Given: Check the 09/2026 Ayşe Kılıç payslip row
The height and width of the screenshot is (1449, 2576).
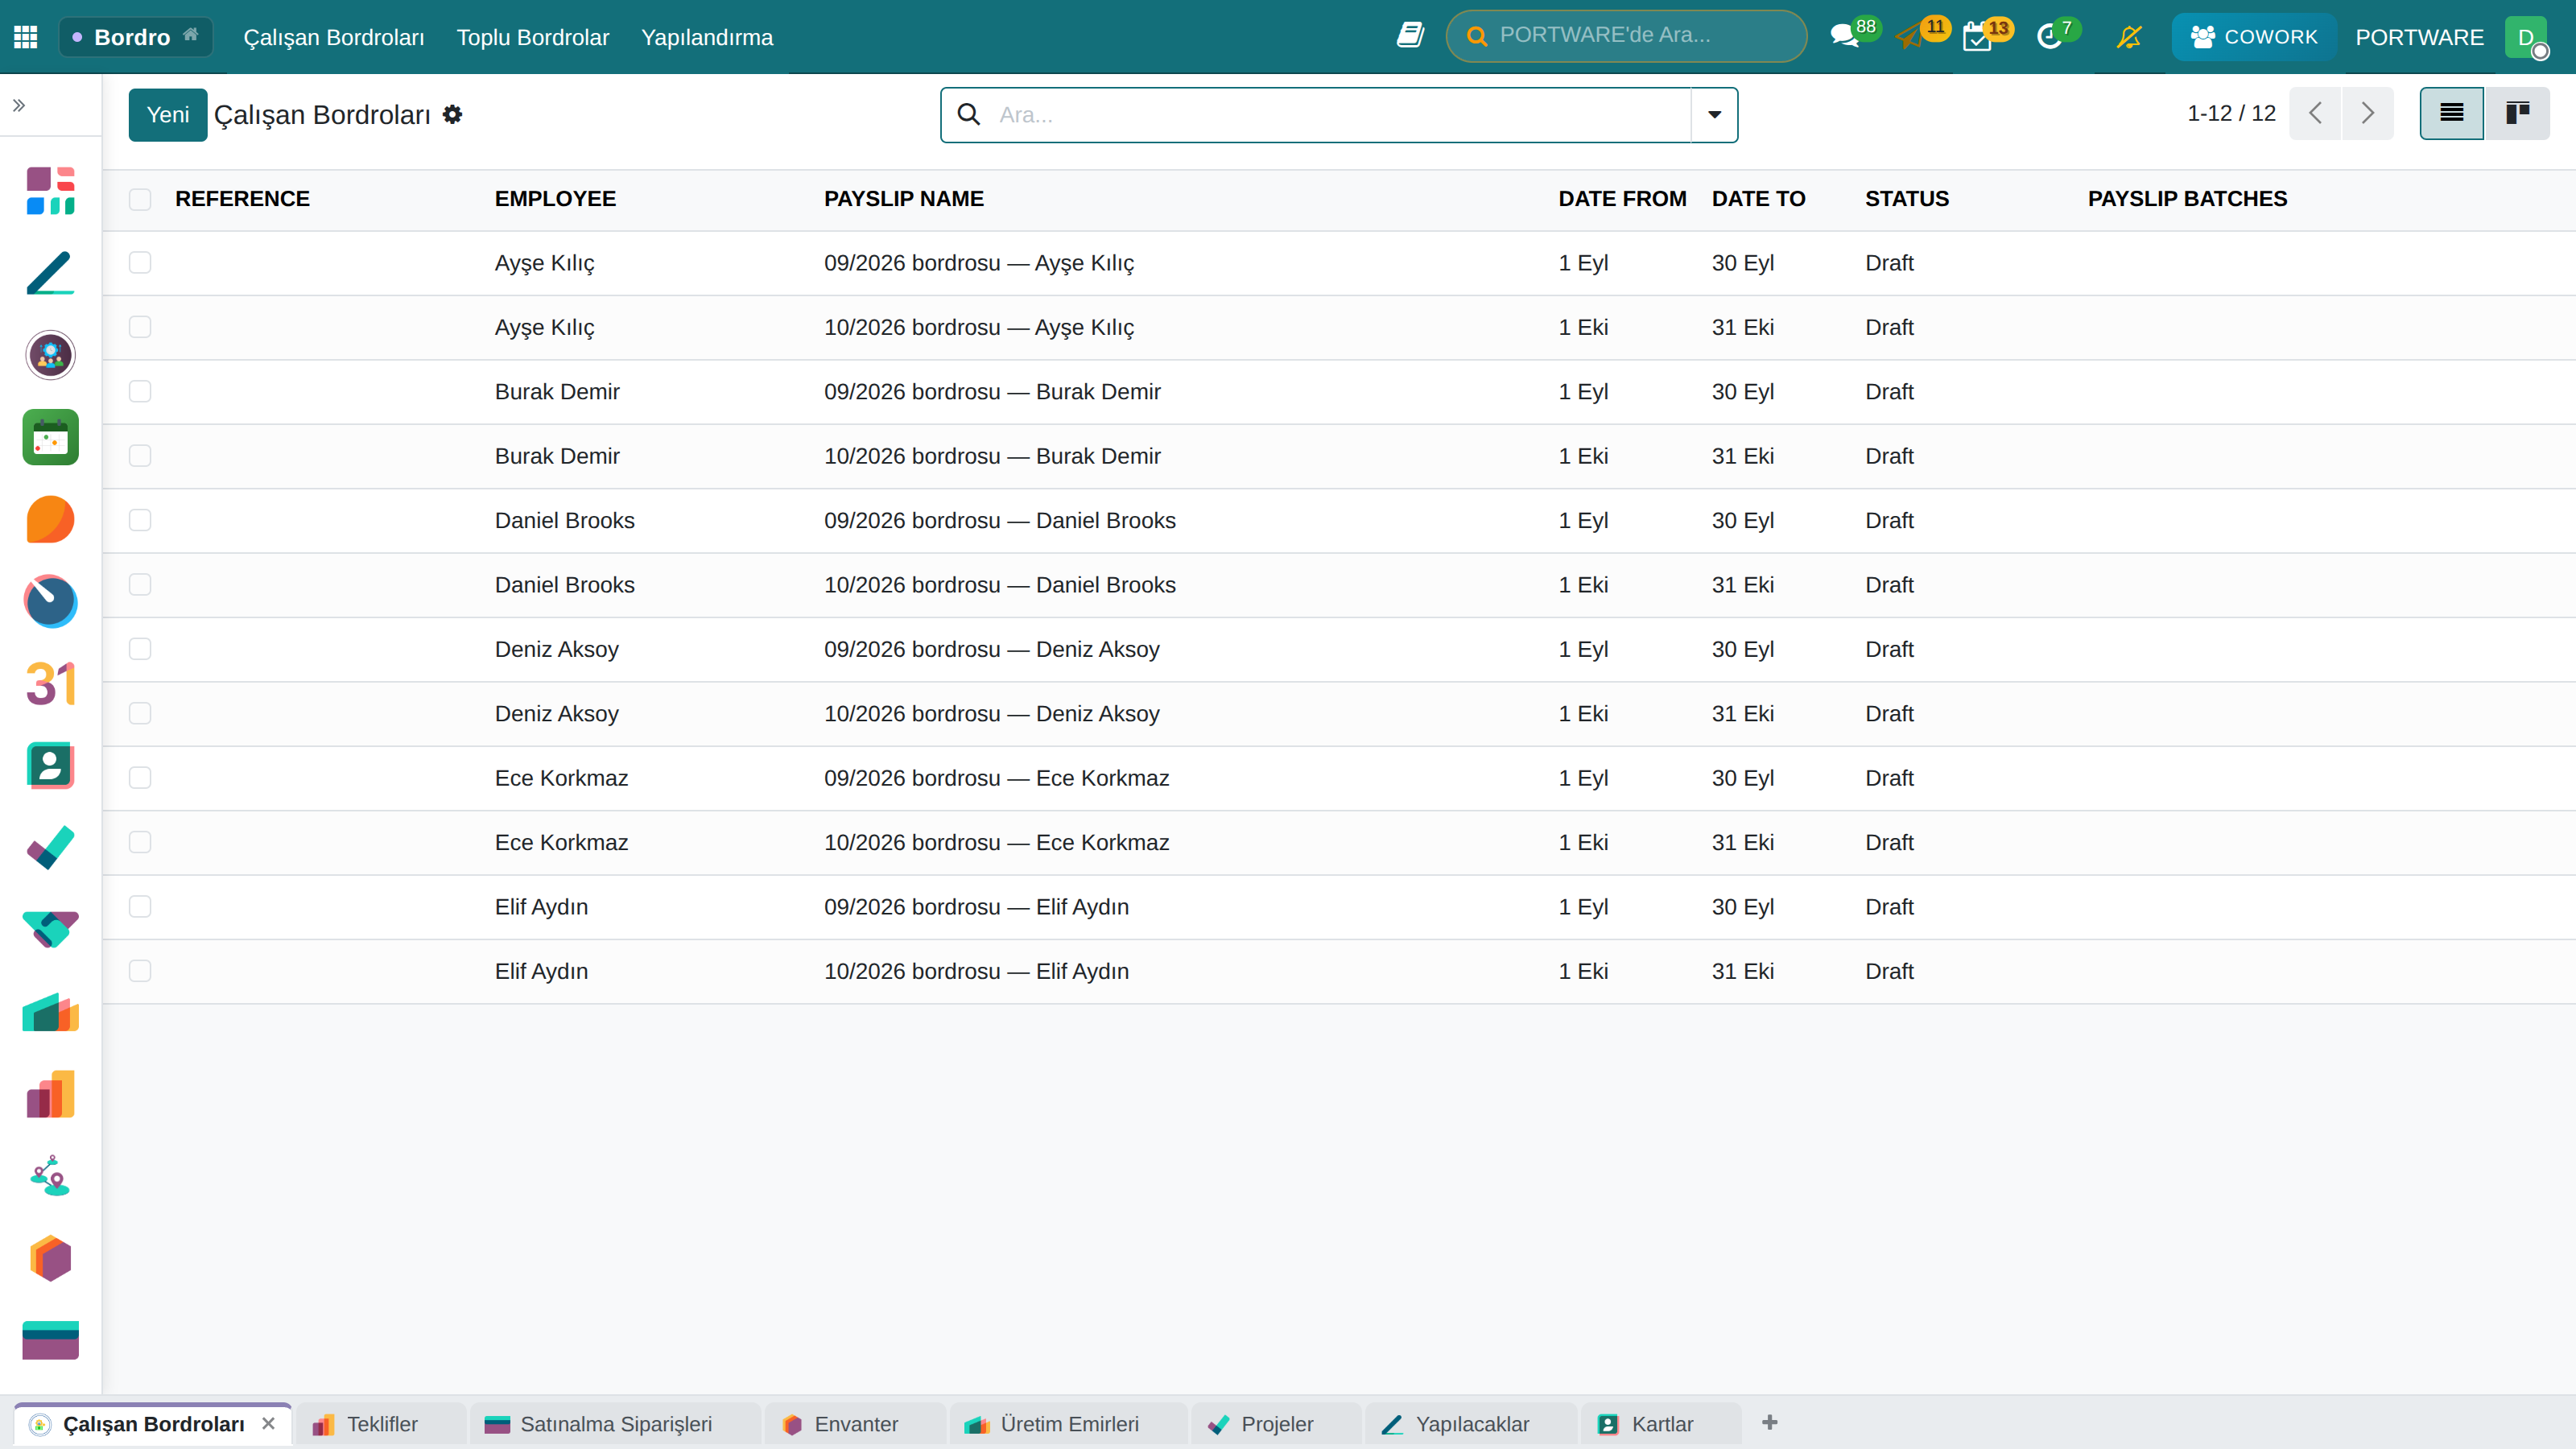Looking at the screenshot, I should point(140,263).
